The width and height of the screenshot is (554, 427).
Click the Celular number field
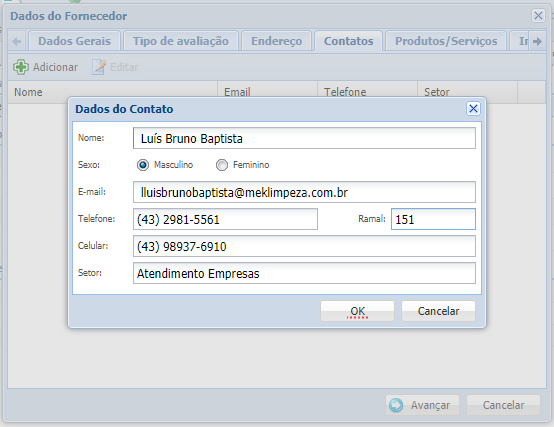[x=304, y=246]
